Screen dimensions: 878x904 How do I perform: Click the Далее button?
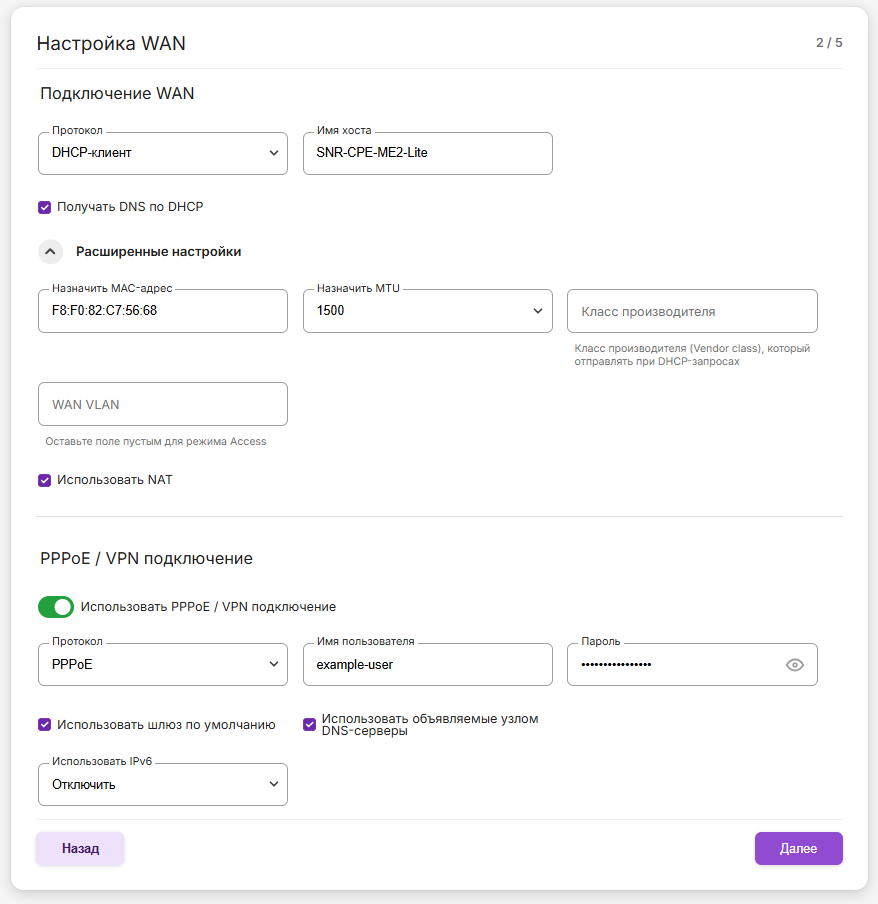point(798,848)
